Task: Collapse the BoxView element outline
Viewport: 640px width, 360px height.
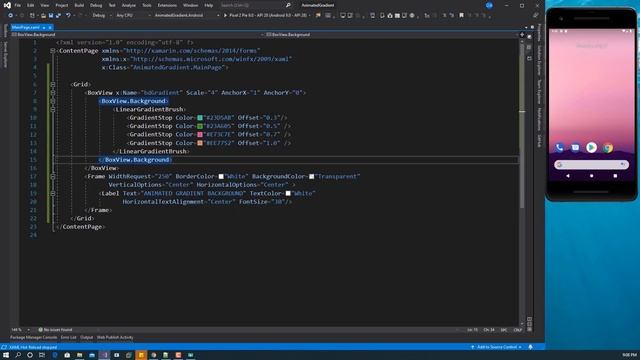Action: (53, 93)
